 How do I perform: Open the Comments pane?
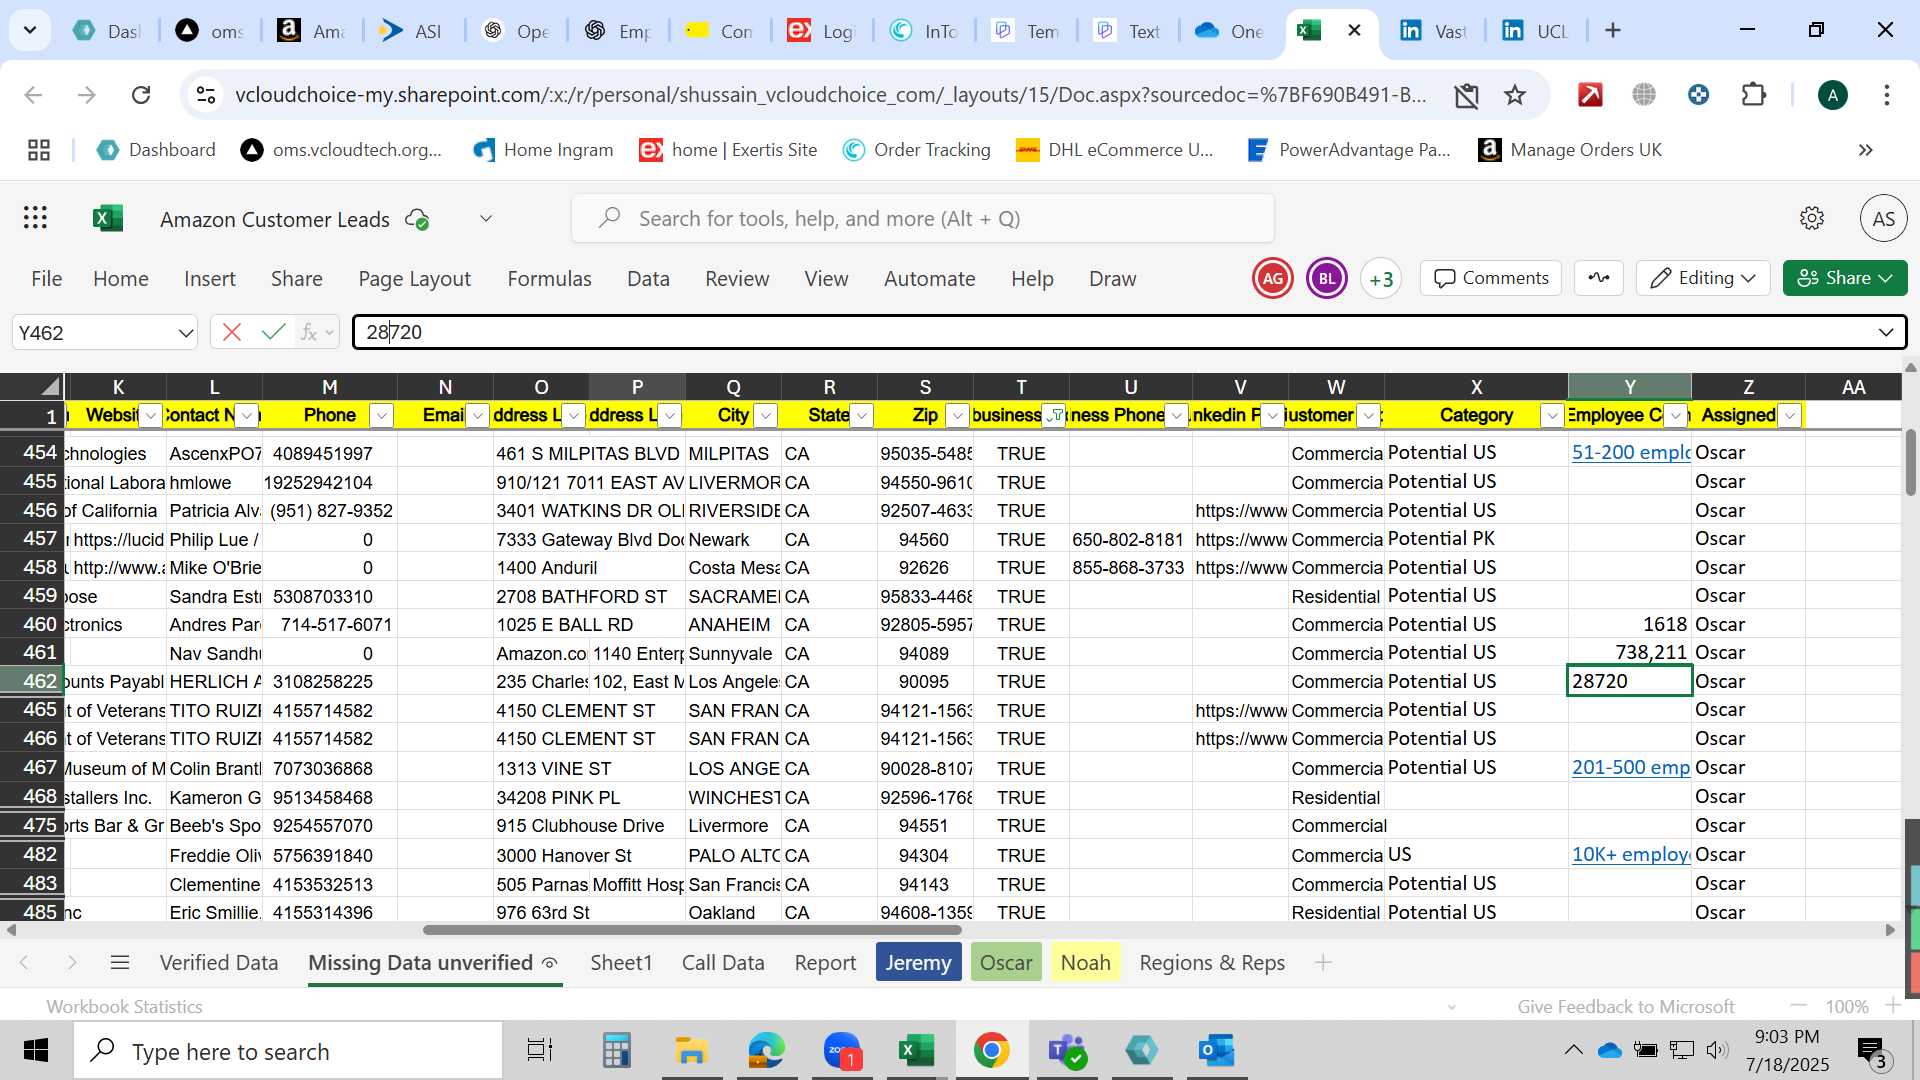[x=1491, y=278]
